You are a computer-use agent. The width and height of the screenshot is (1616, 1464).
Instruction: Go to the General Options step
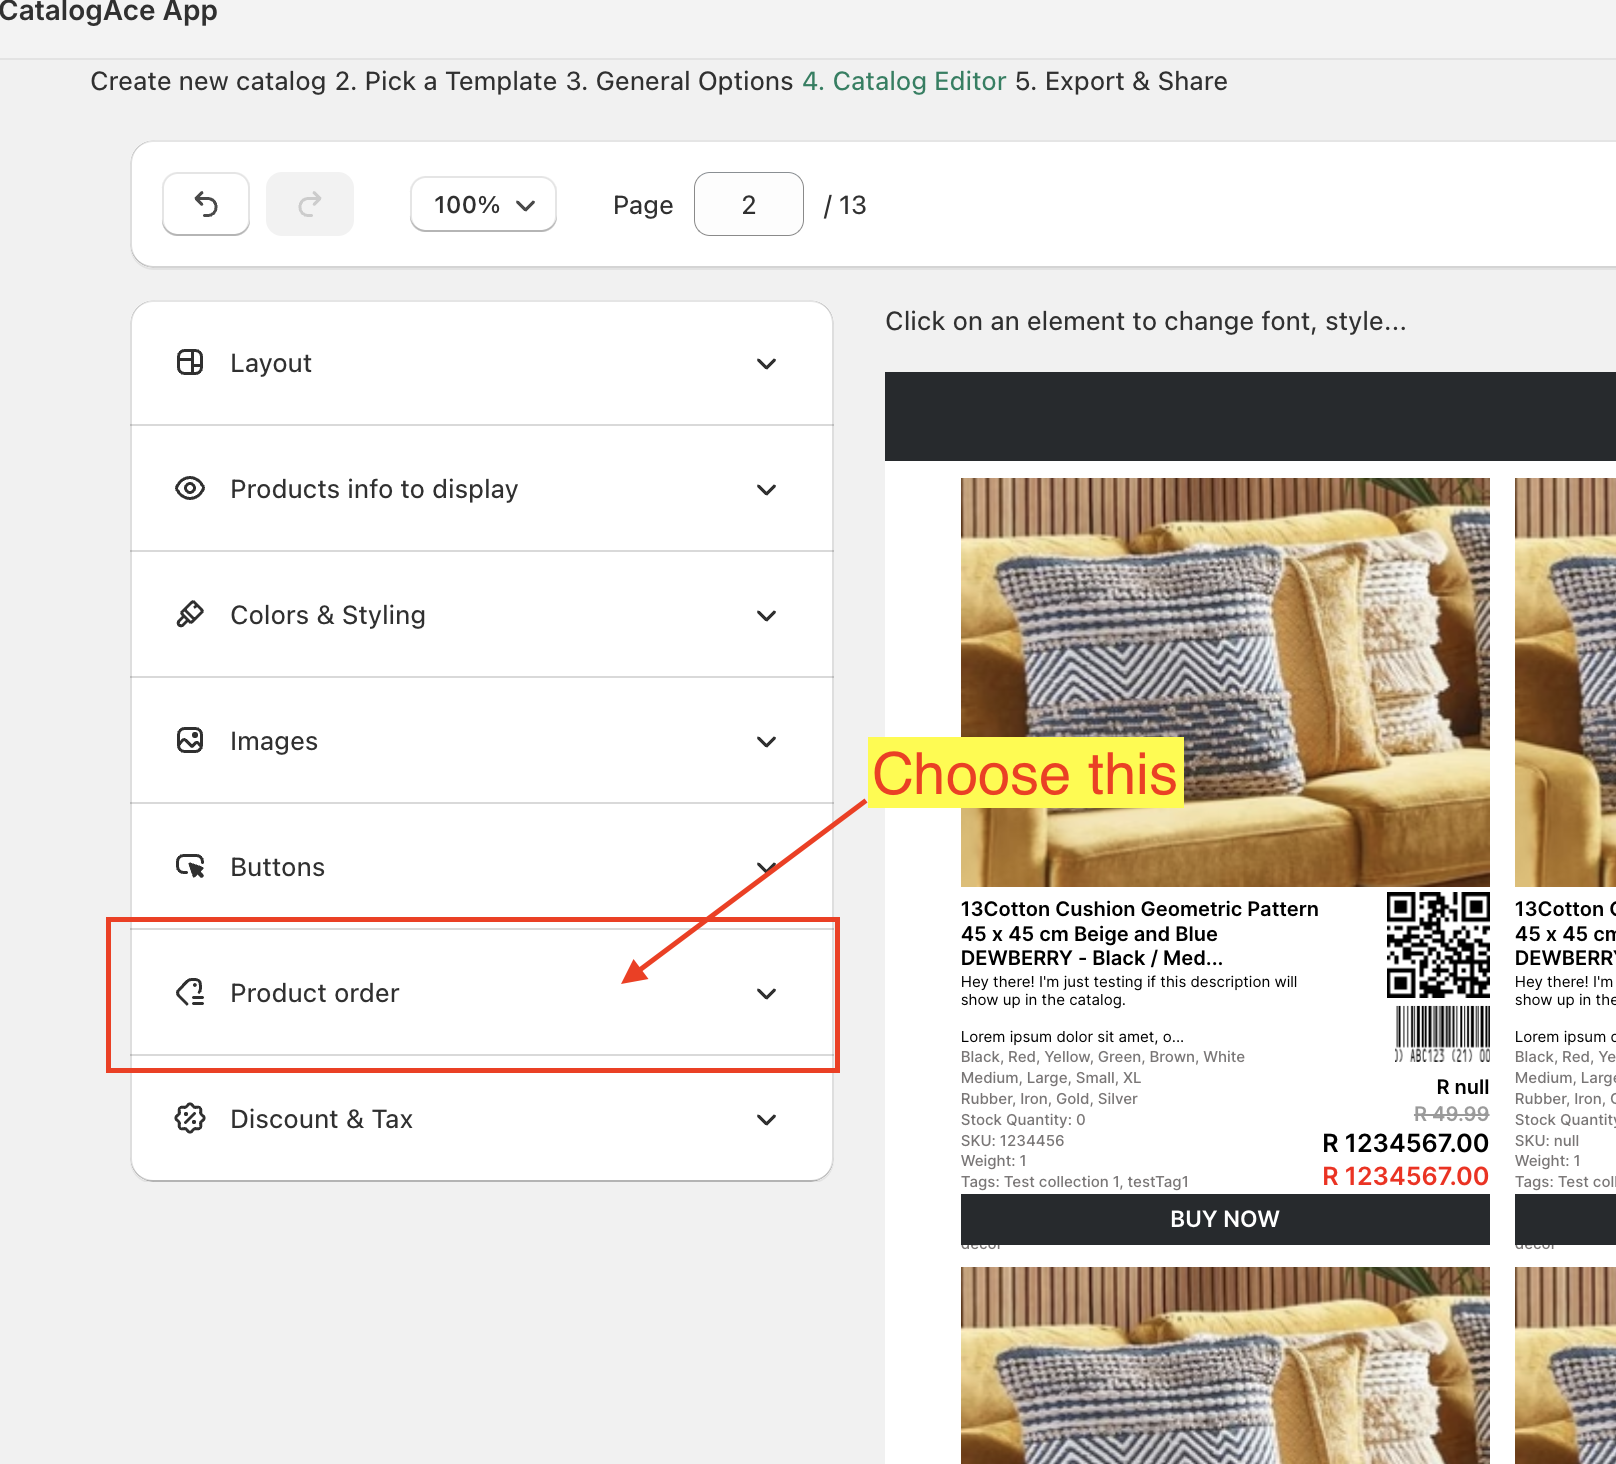[x=680, y=82]
